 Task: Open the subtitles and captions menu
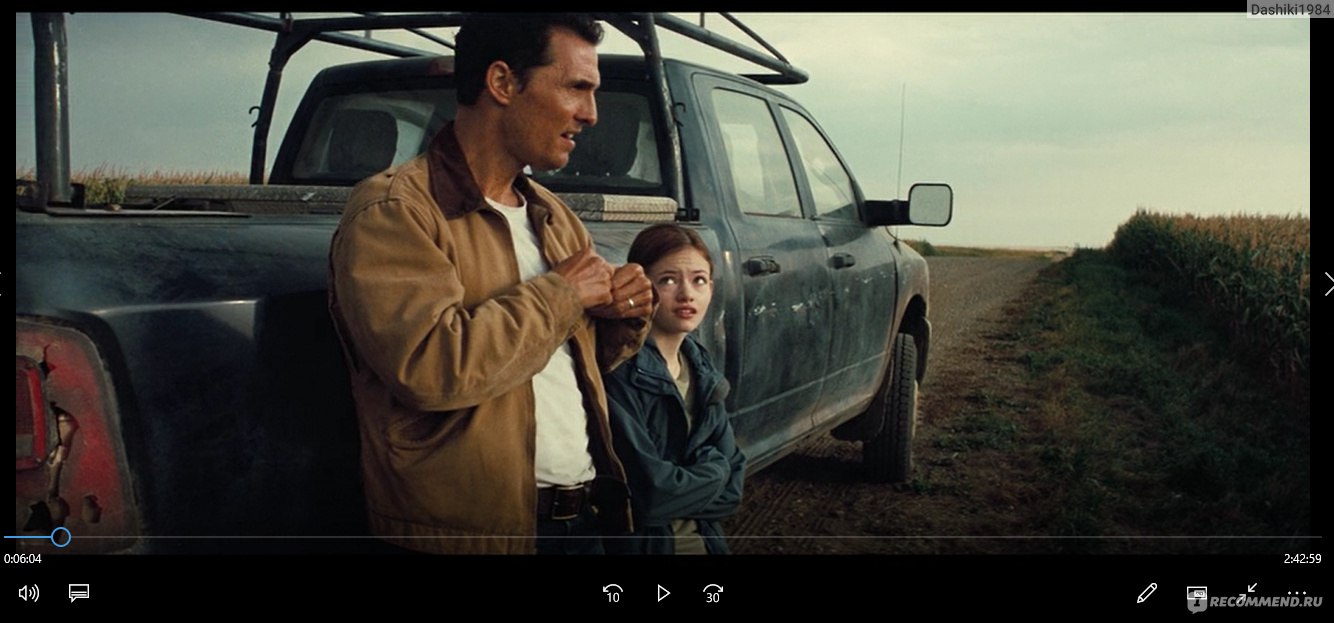click(x=79, y=593)
